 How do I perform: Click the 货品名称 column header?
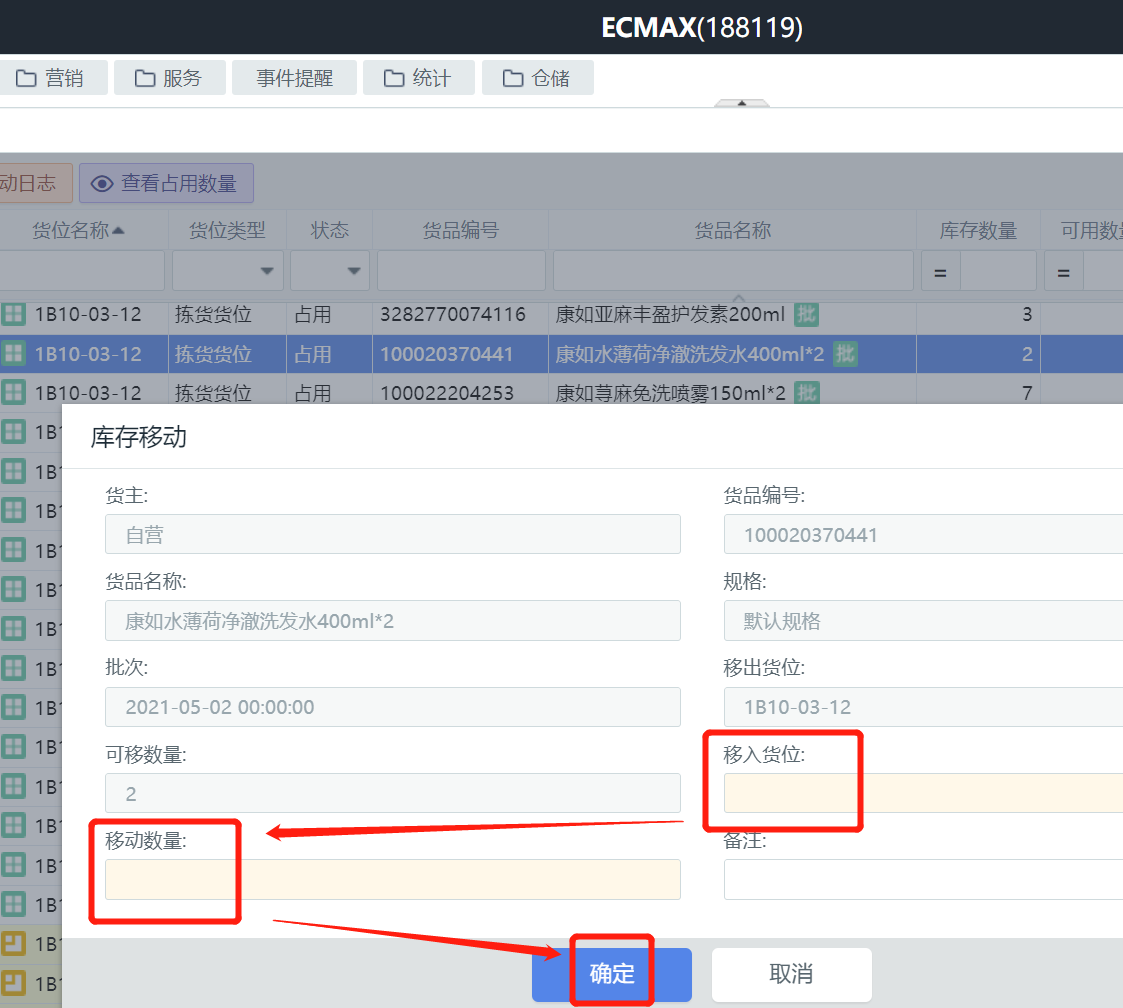[x=733, y=230]
